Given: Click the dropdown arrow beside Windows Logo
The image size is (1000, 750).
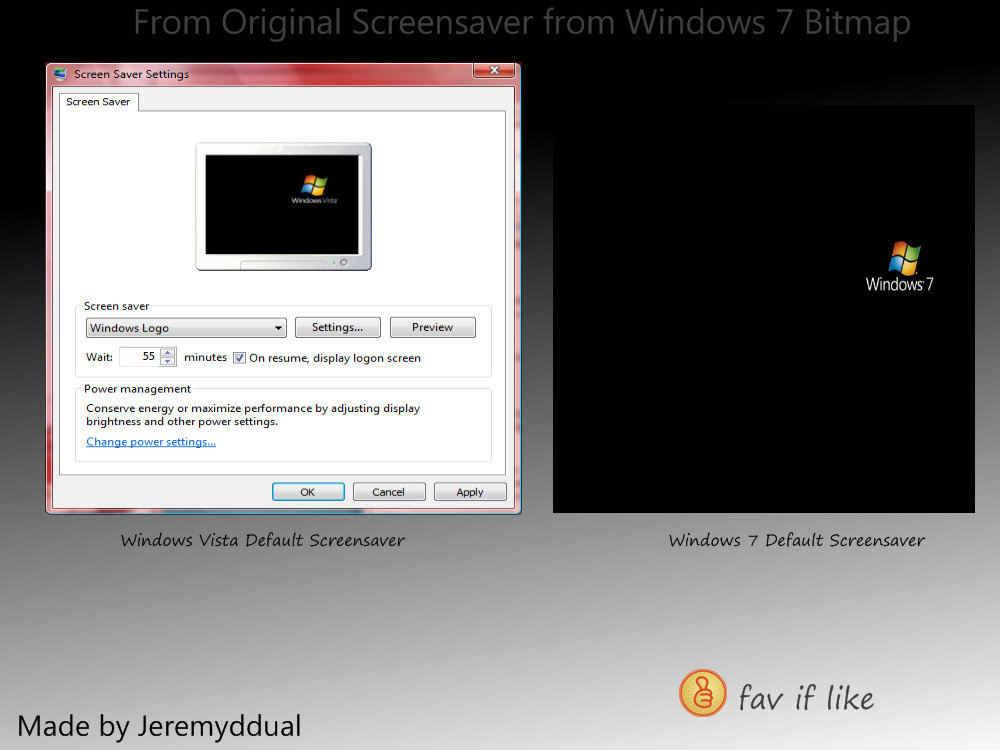Looking at the screenshot, I should 278,327.
